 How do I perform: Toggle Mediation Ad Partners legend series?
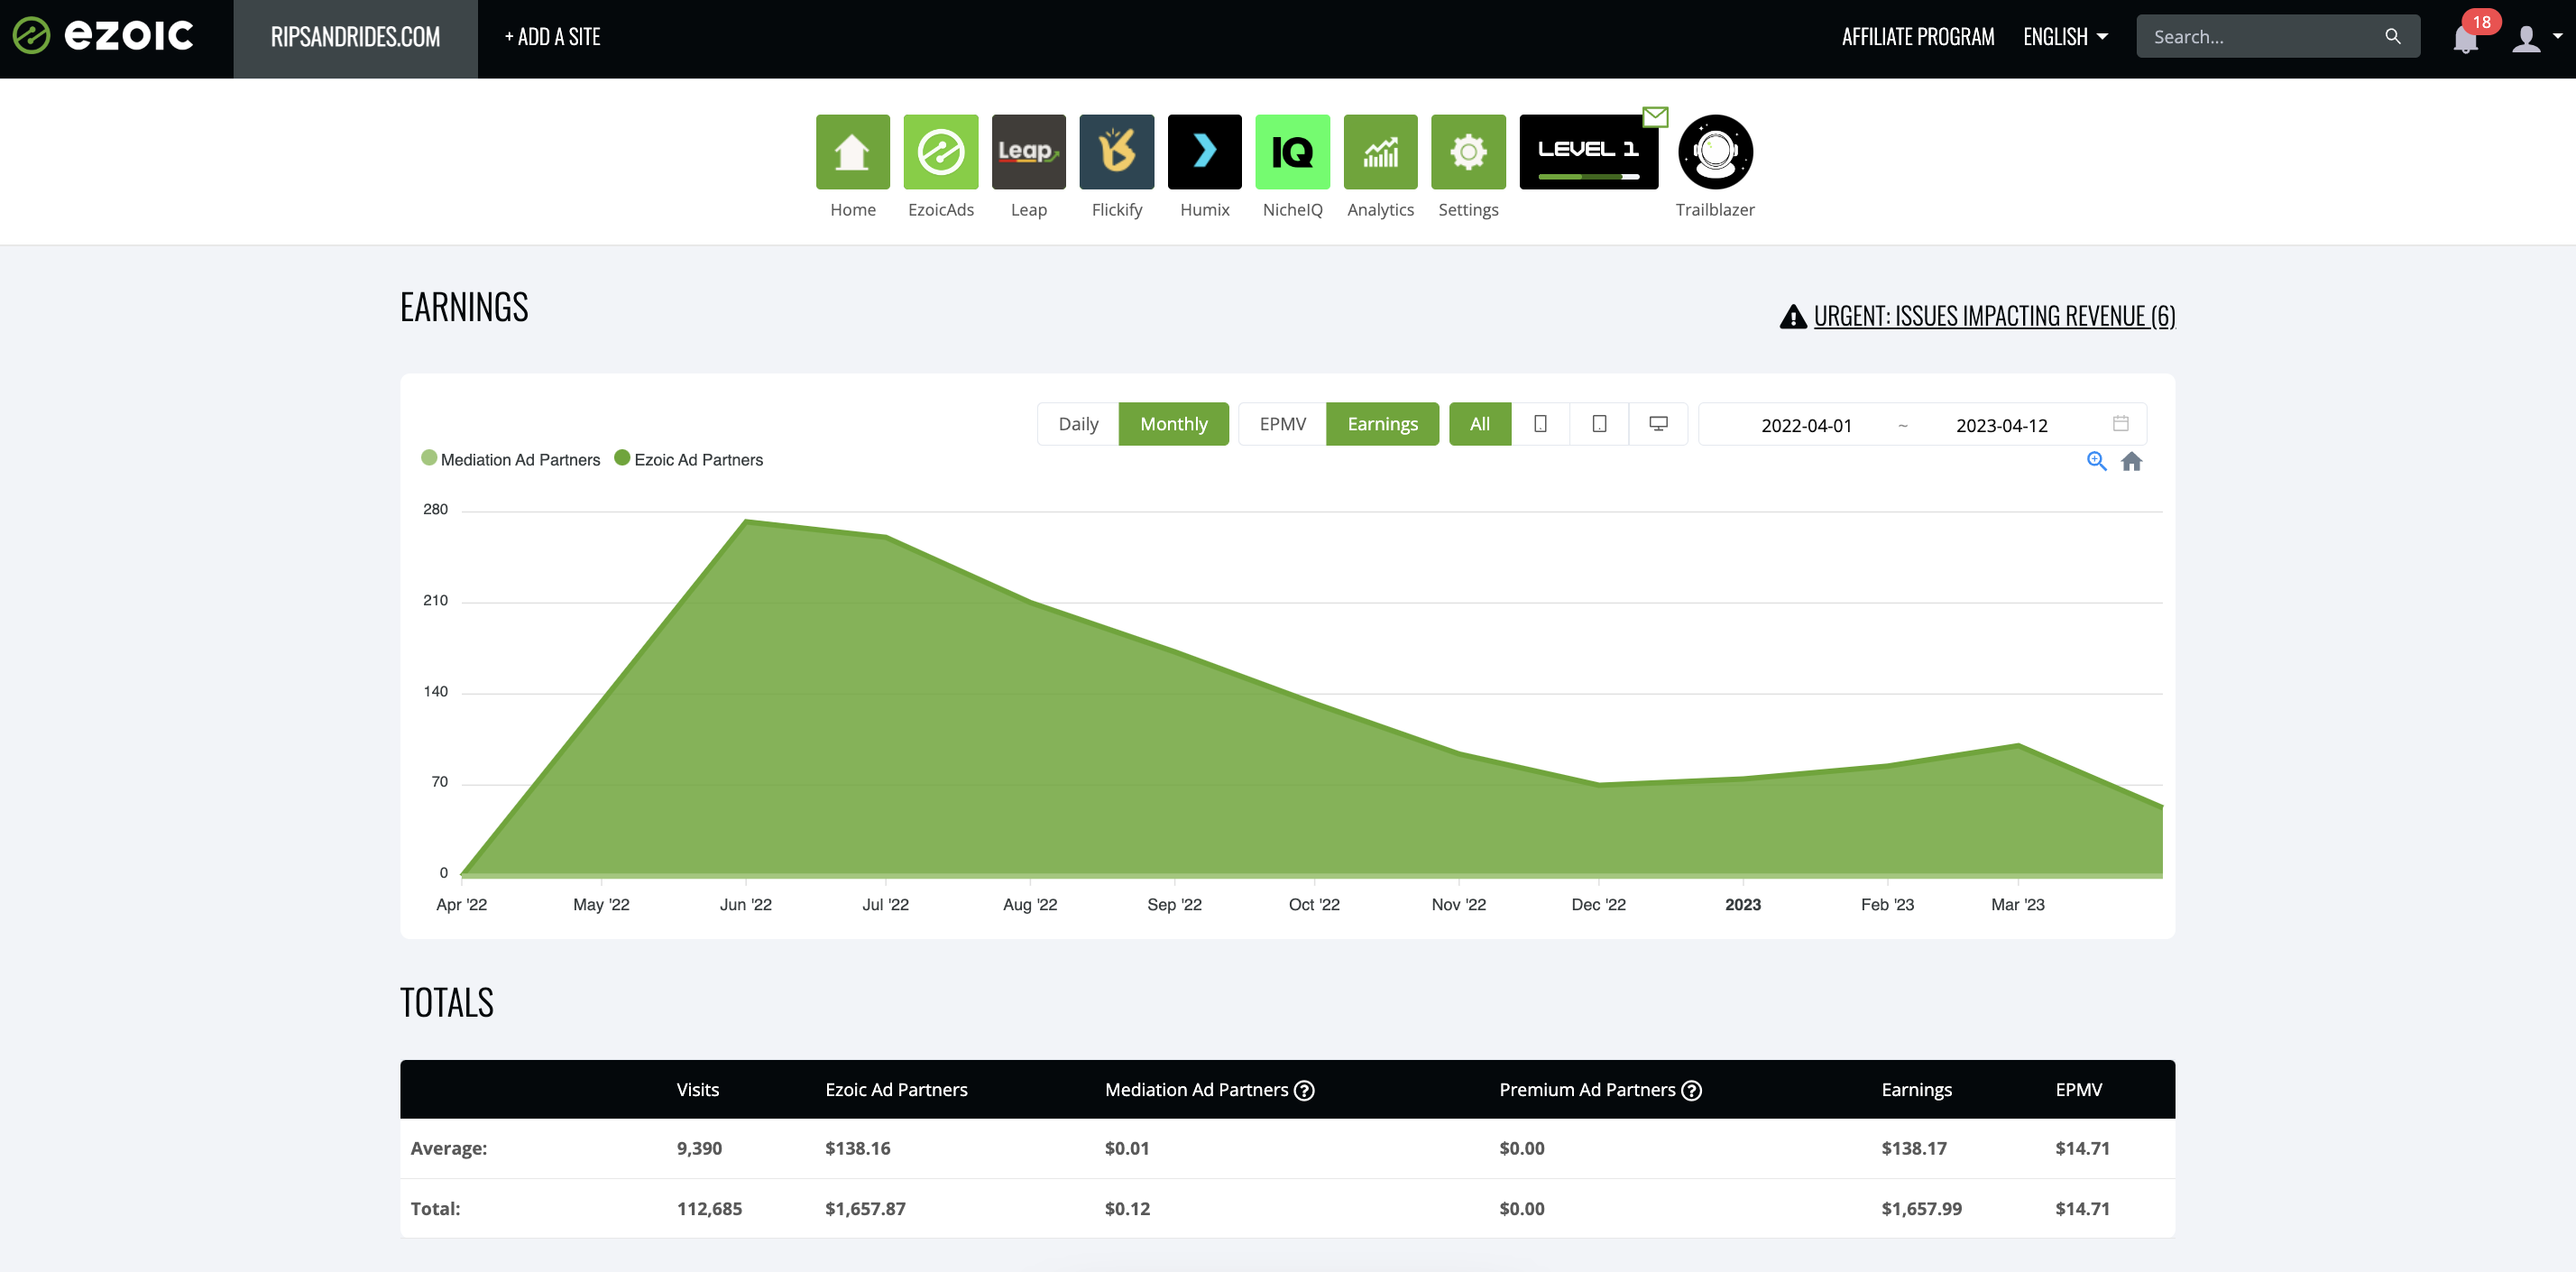coord(510,459)
